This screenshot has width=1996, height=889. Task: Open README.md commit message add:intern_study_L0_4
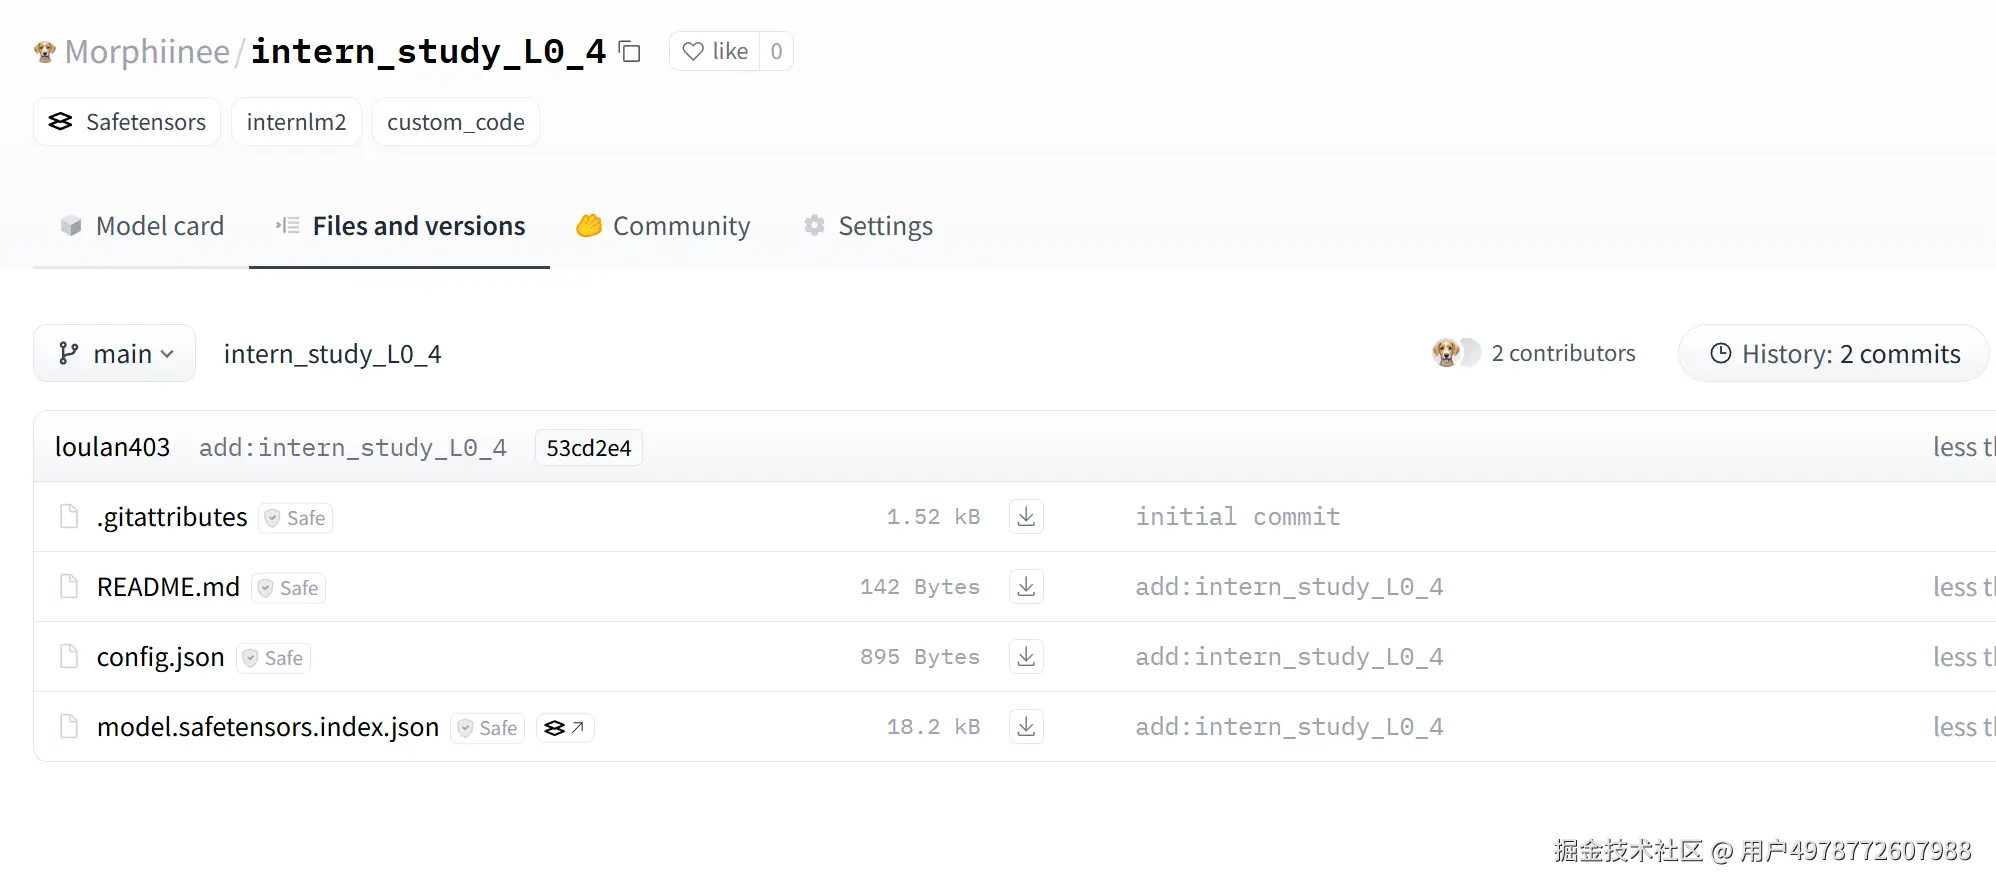tap(1289, 586)
